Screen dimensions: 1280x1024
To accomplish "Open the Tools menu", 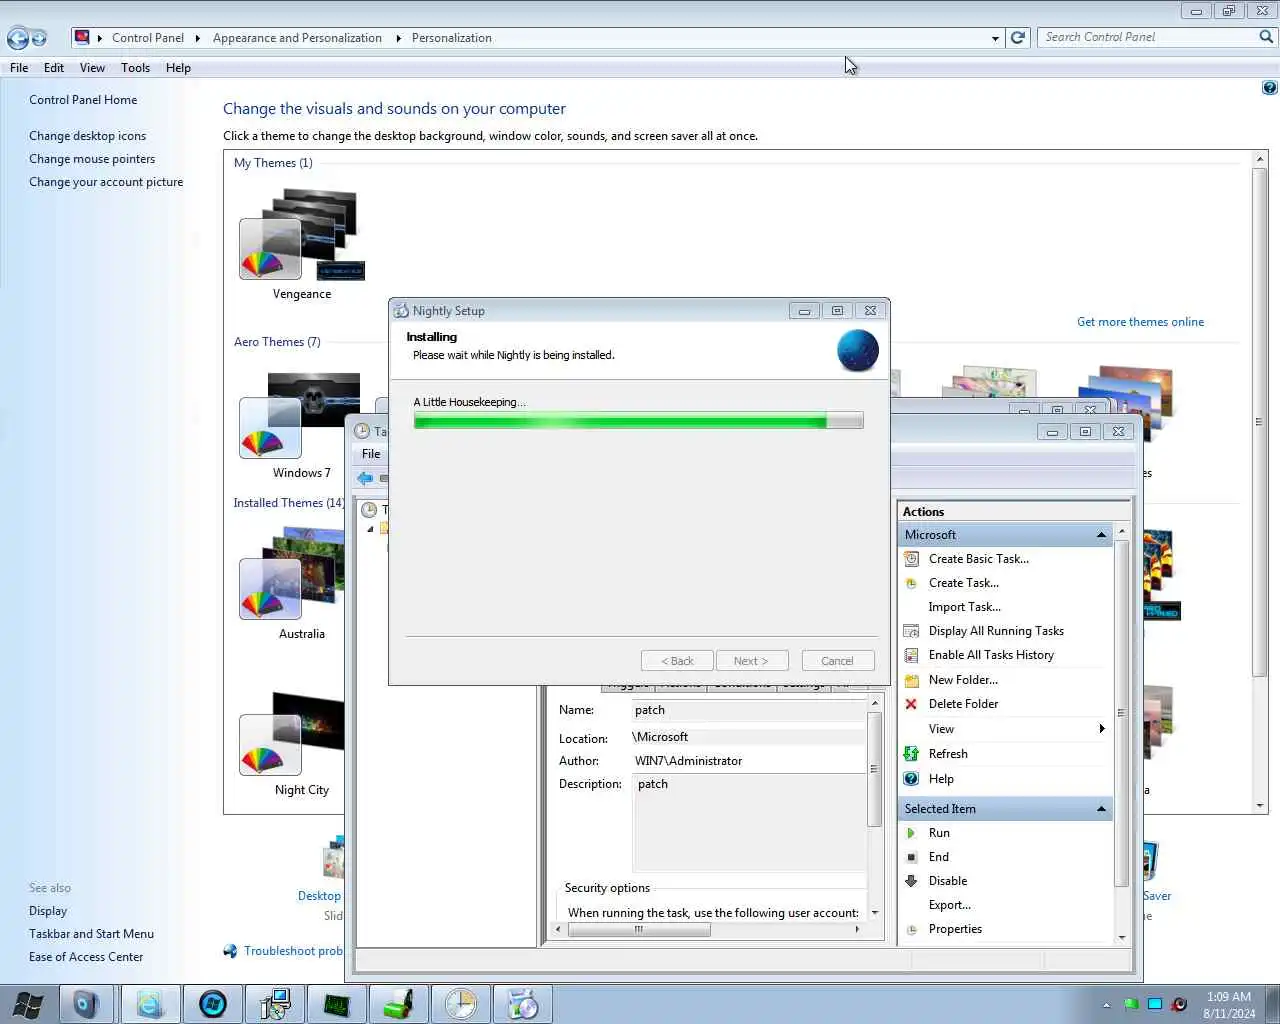I will point(135,68).
